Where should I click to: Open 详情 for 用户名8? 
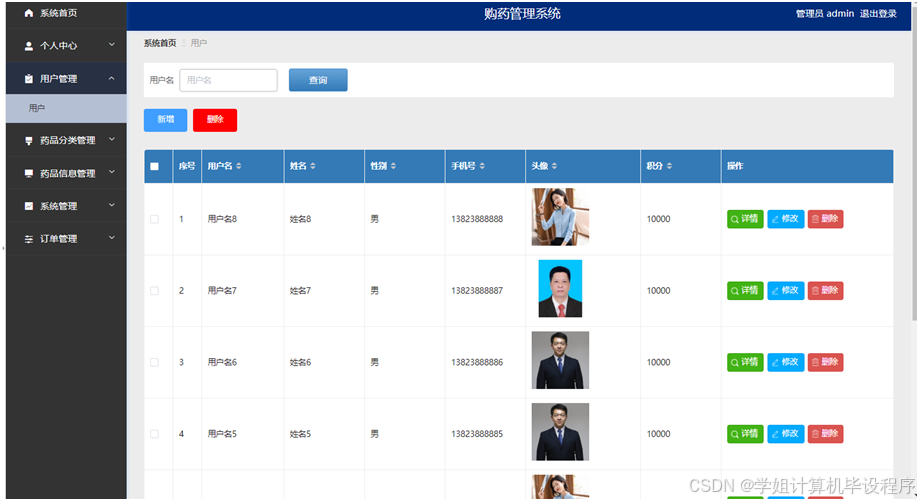point(745,219)
